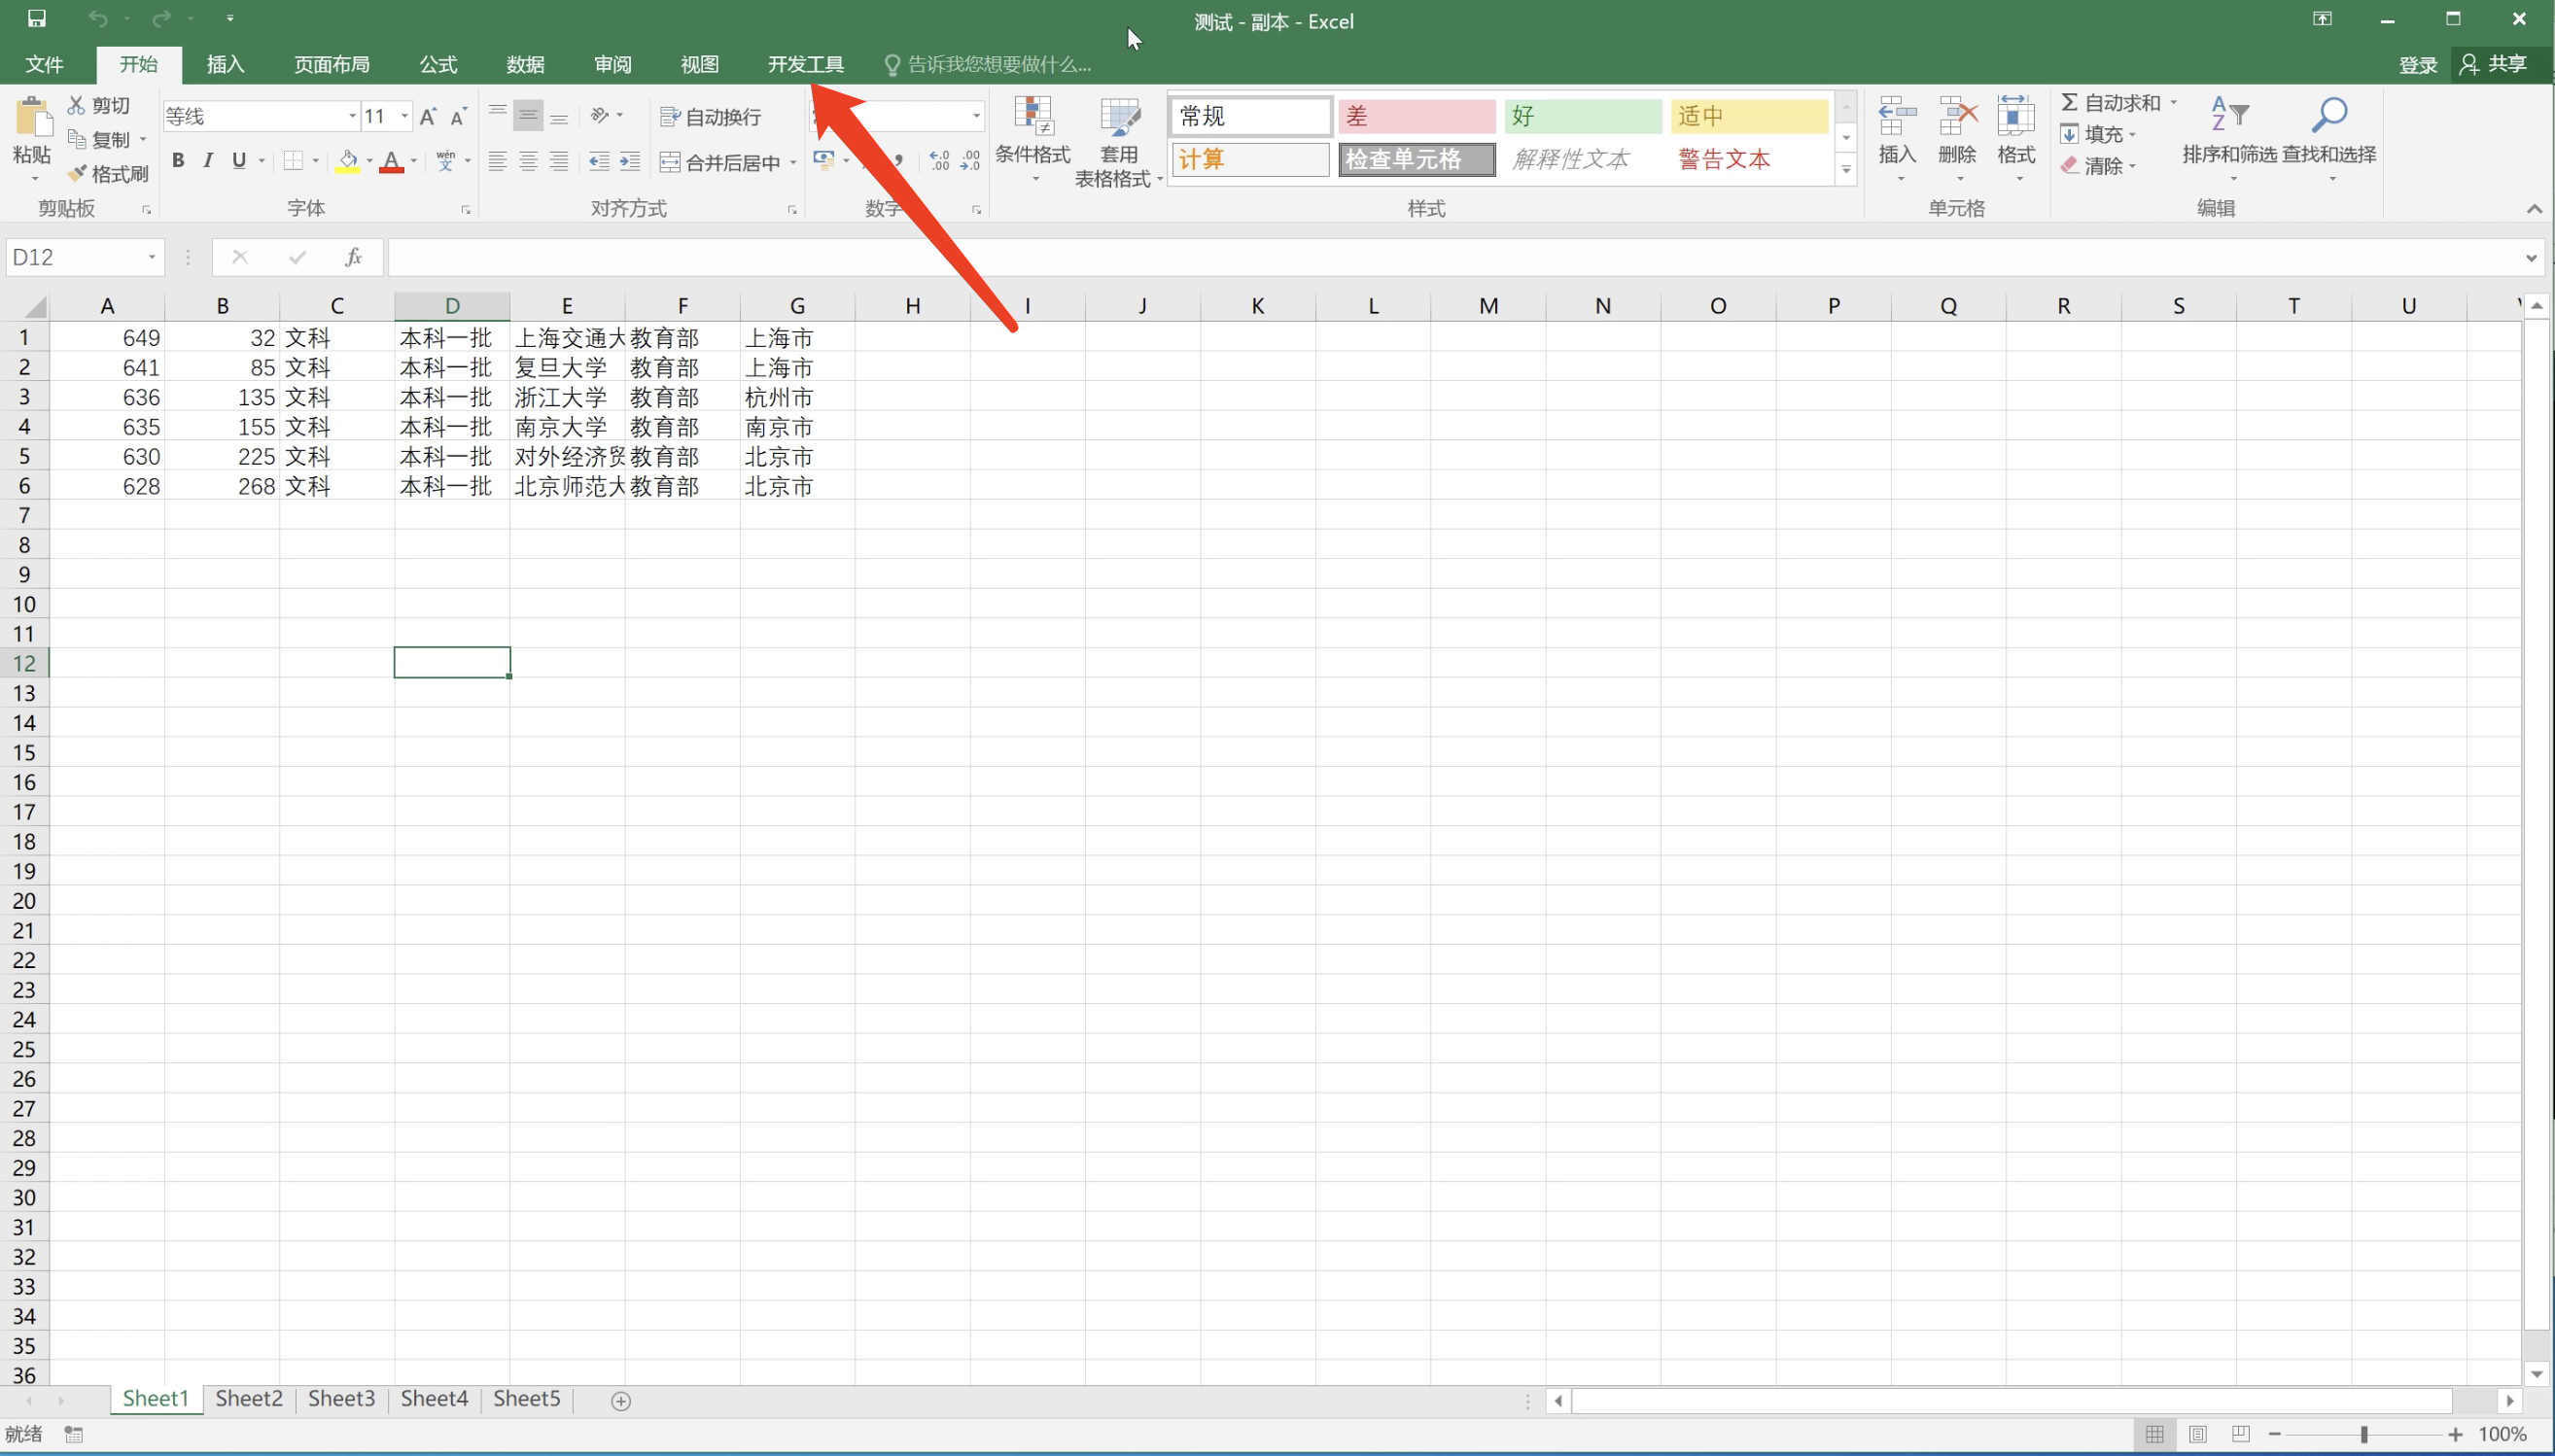Add a new sheet with plus icon
Viewport: 2555px width, 1456px height.
[x=620, y=1401]
